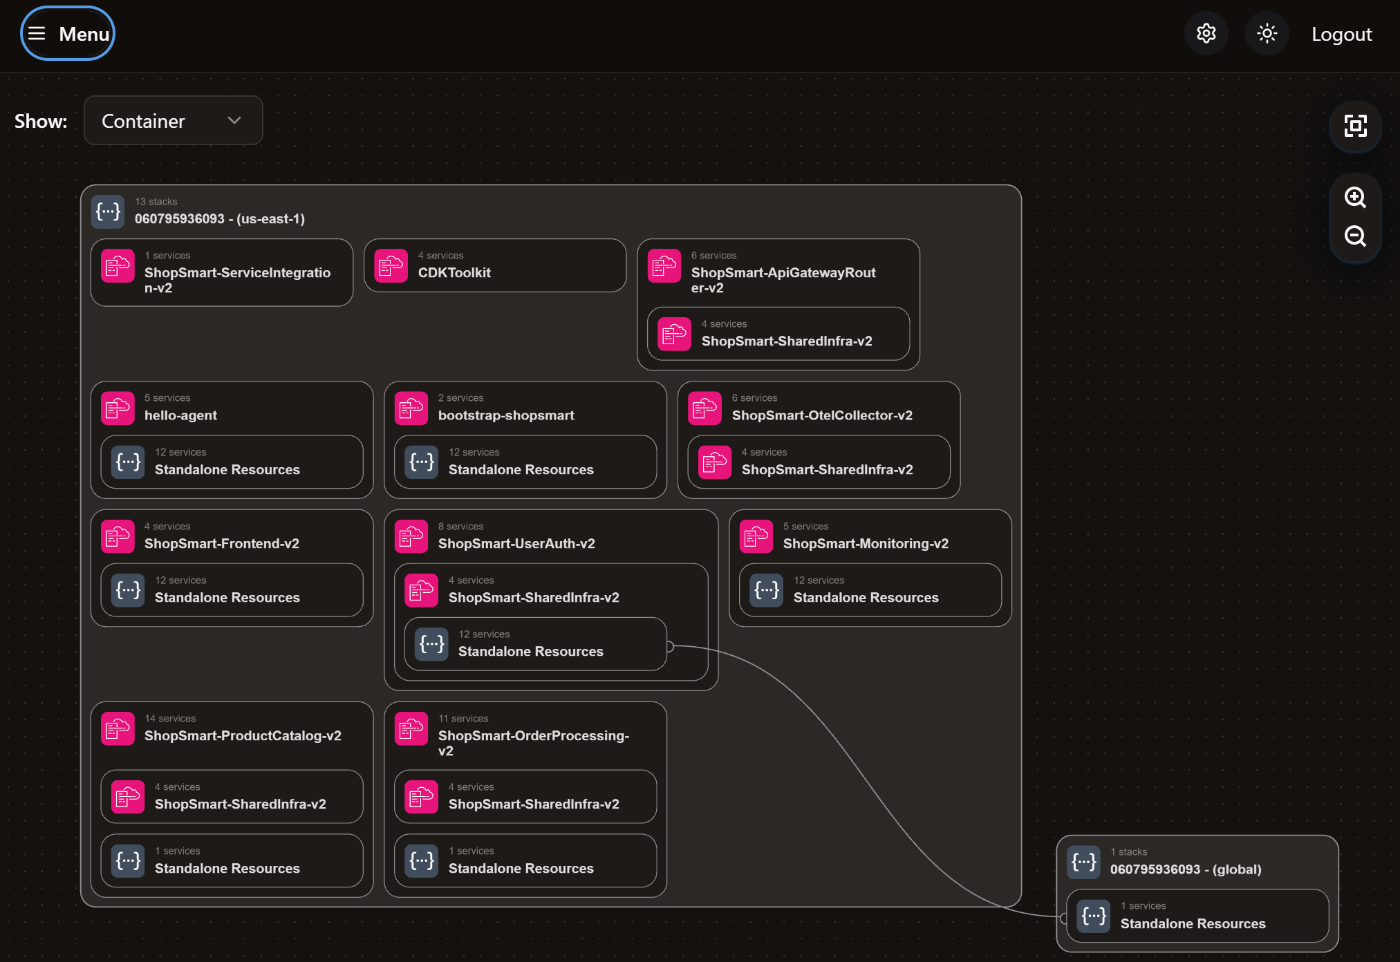Select the ShopSmart-ProductCatalog-v2 stack icon
This screenshot has height=962, width=1400.
pyautogui.click(x=118, y=728)
